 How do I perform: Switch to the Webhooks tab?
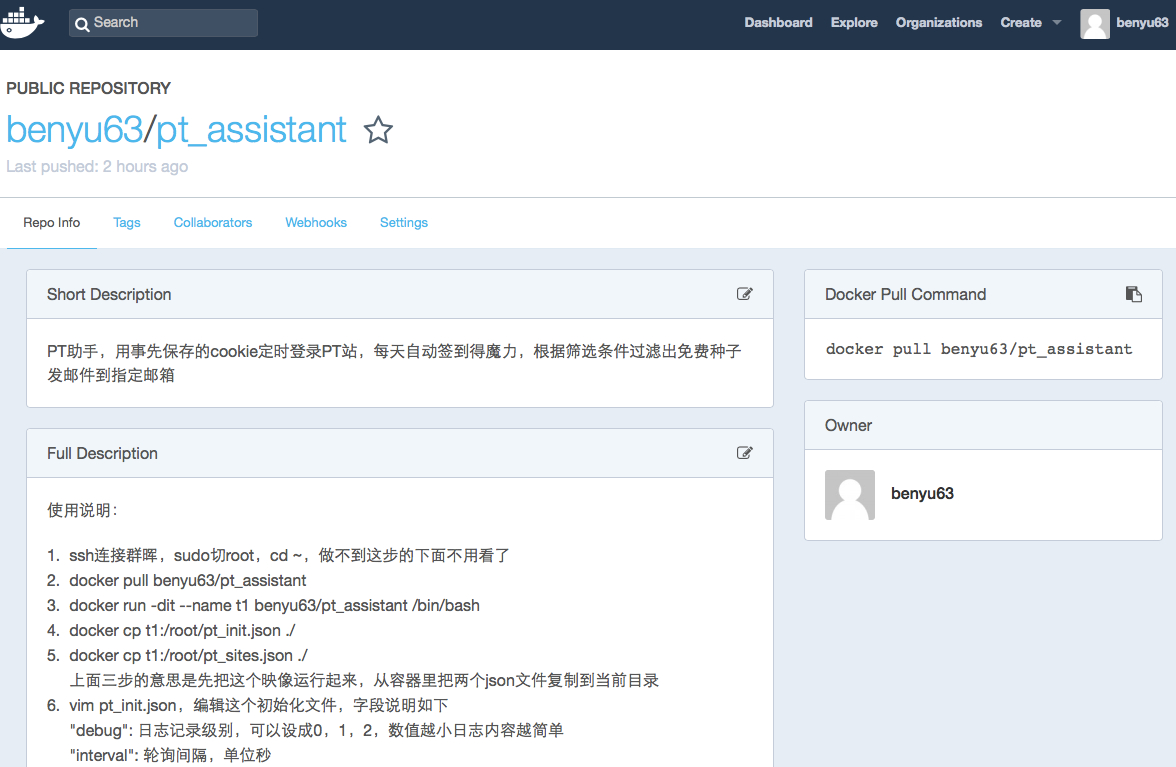[x=316, y=223]
